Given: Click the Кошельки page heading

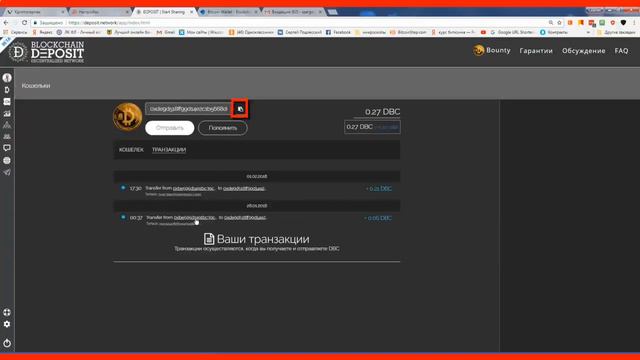Looking at the screenshot, I should click(x=36, y=86).
